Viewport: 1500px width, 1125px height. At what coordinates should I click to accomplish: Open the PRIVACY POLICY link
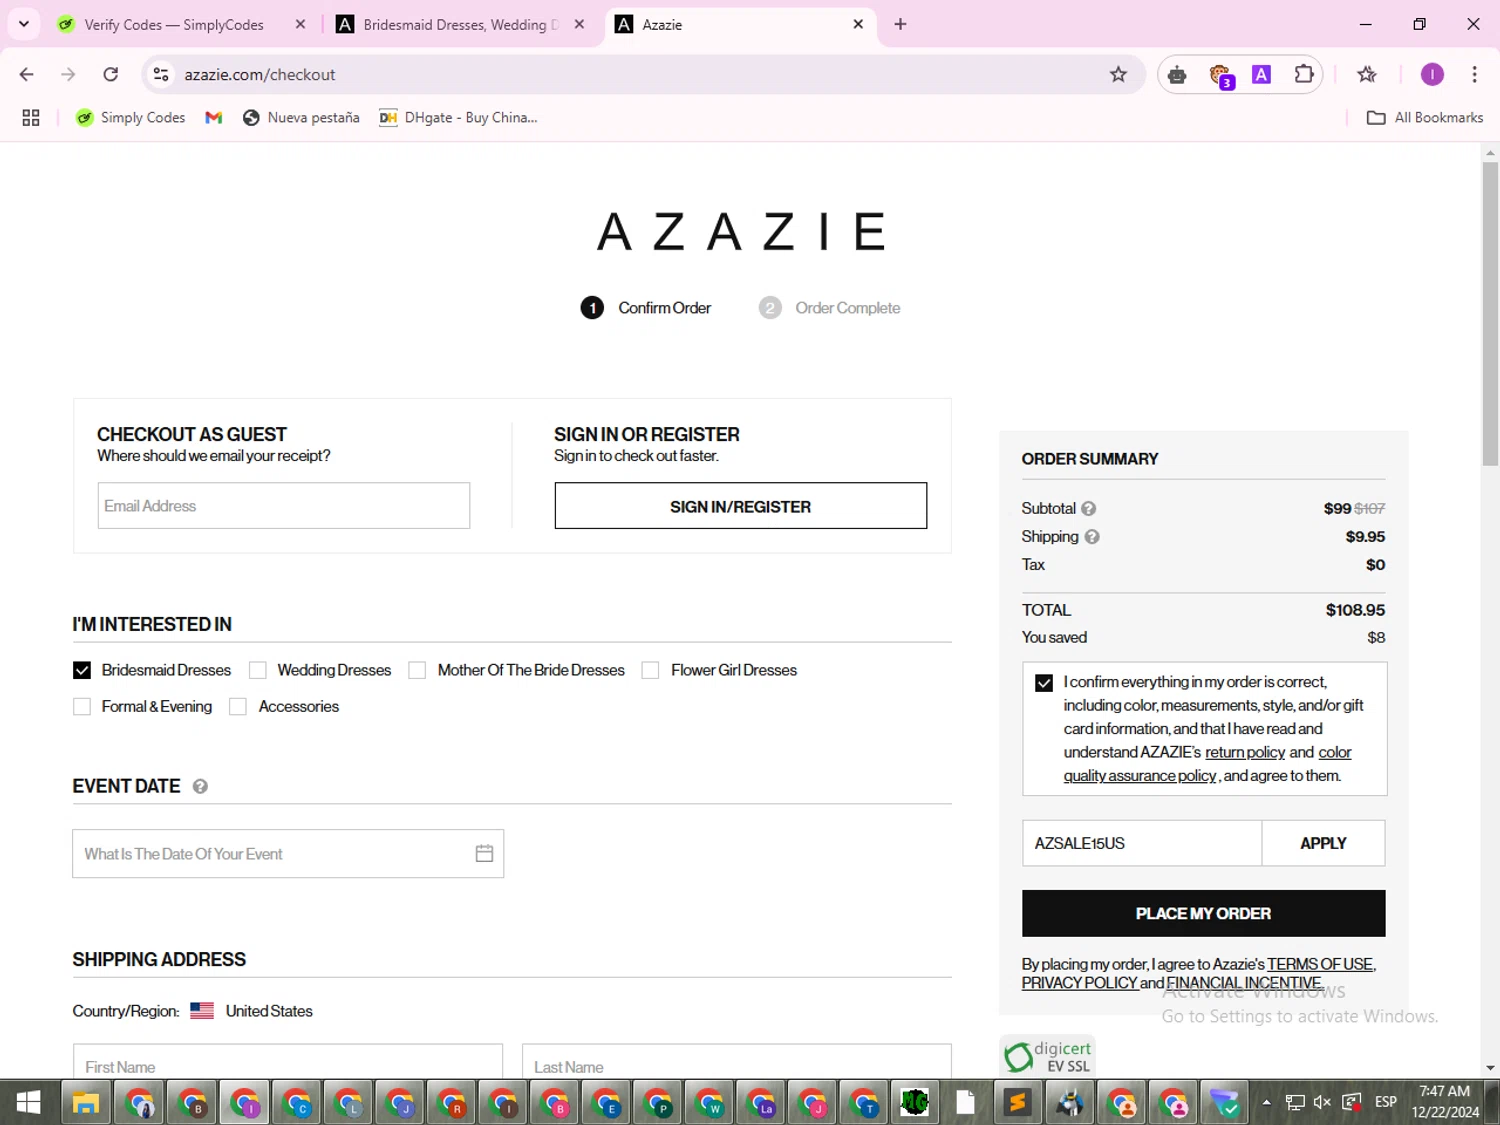pos(1079,983)
